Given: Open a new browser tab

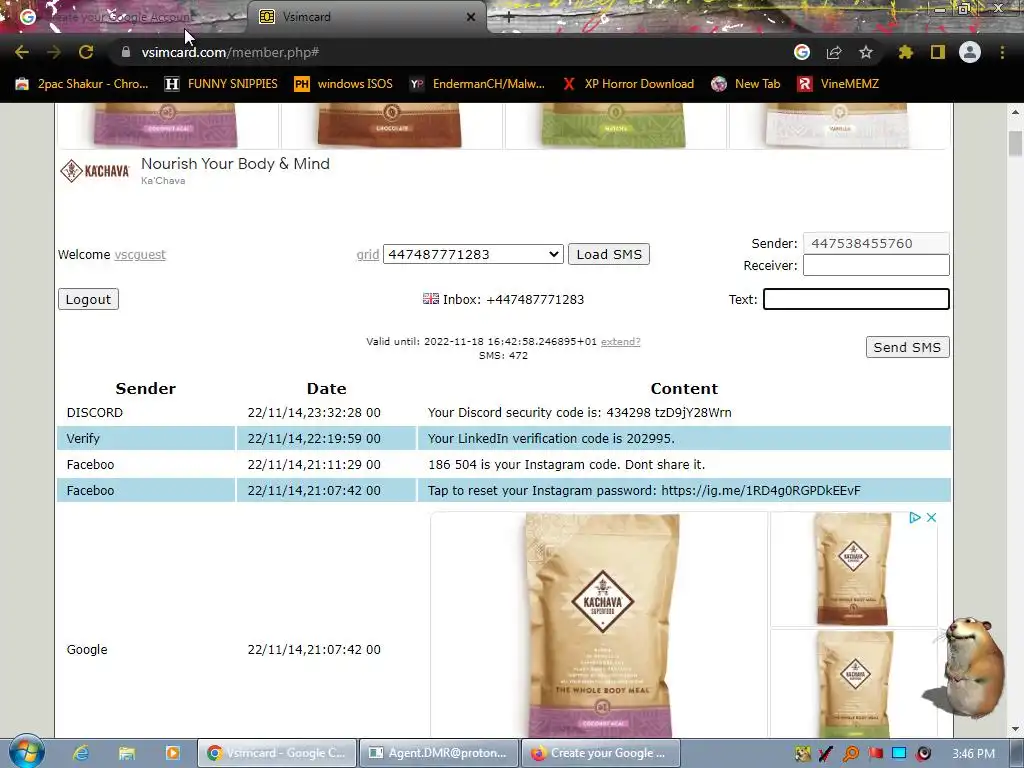Looking at the screenshot, I should [x=509, y=17].
